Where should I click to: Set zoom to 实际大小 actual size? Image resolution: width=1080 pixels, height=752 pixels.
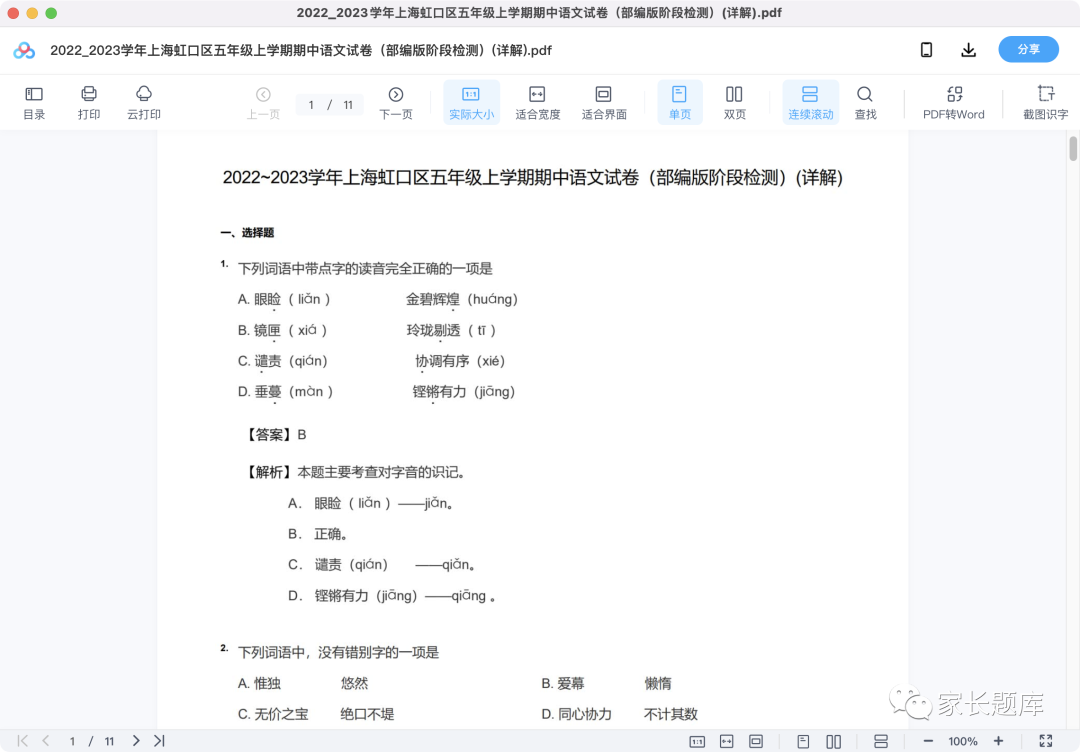(471, 103)
